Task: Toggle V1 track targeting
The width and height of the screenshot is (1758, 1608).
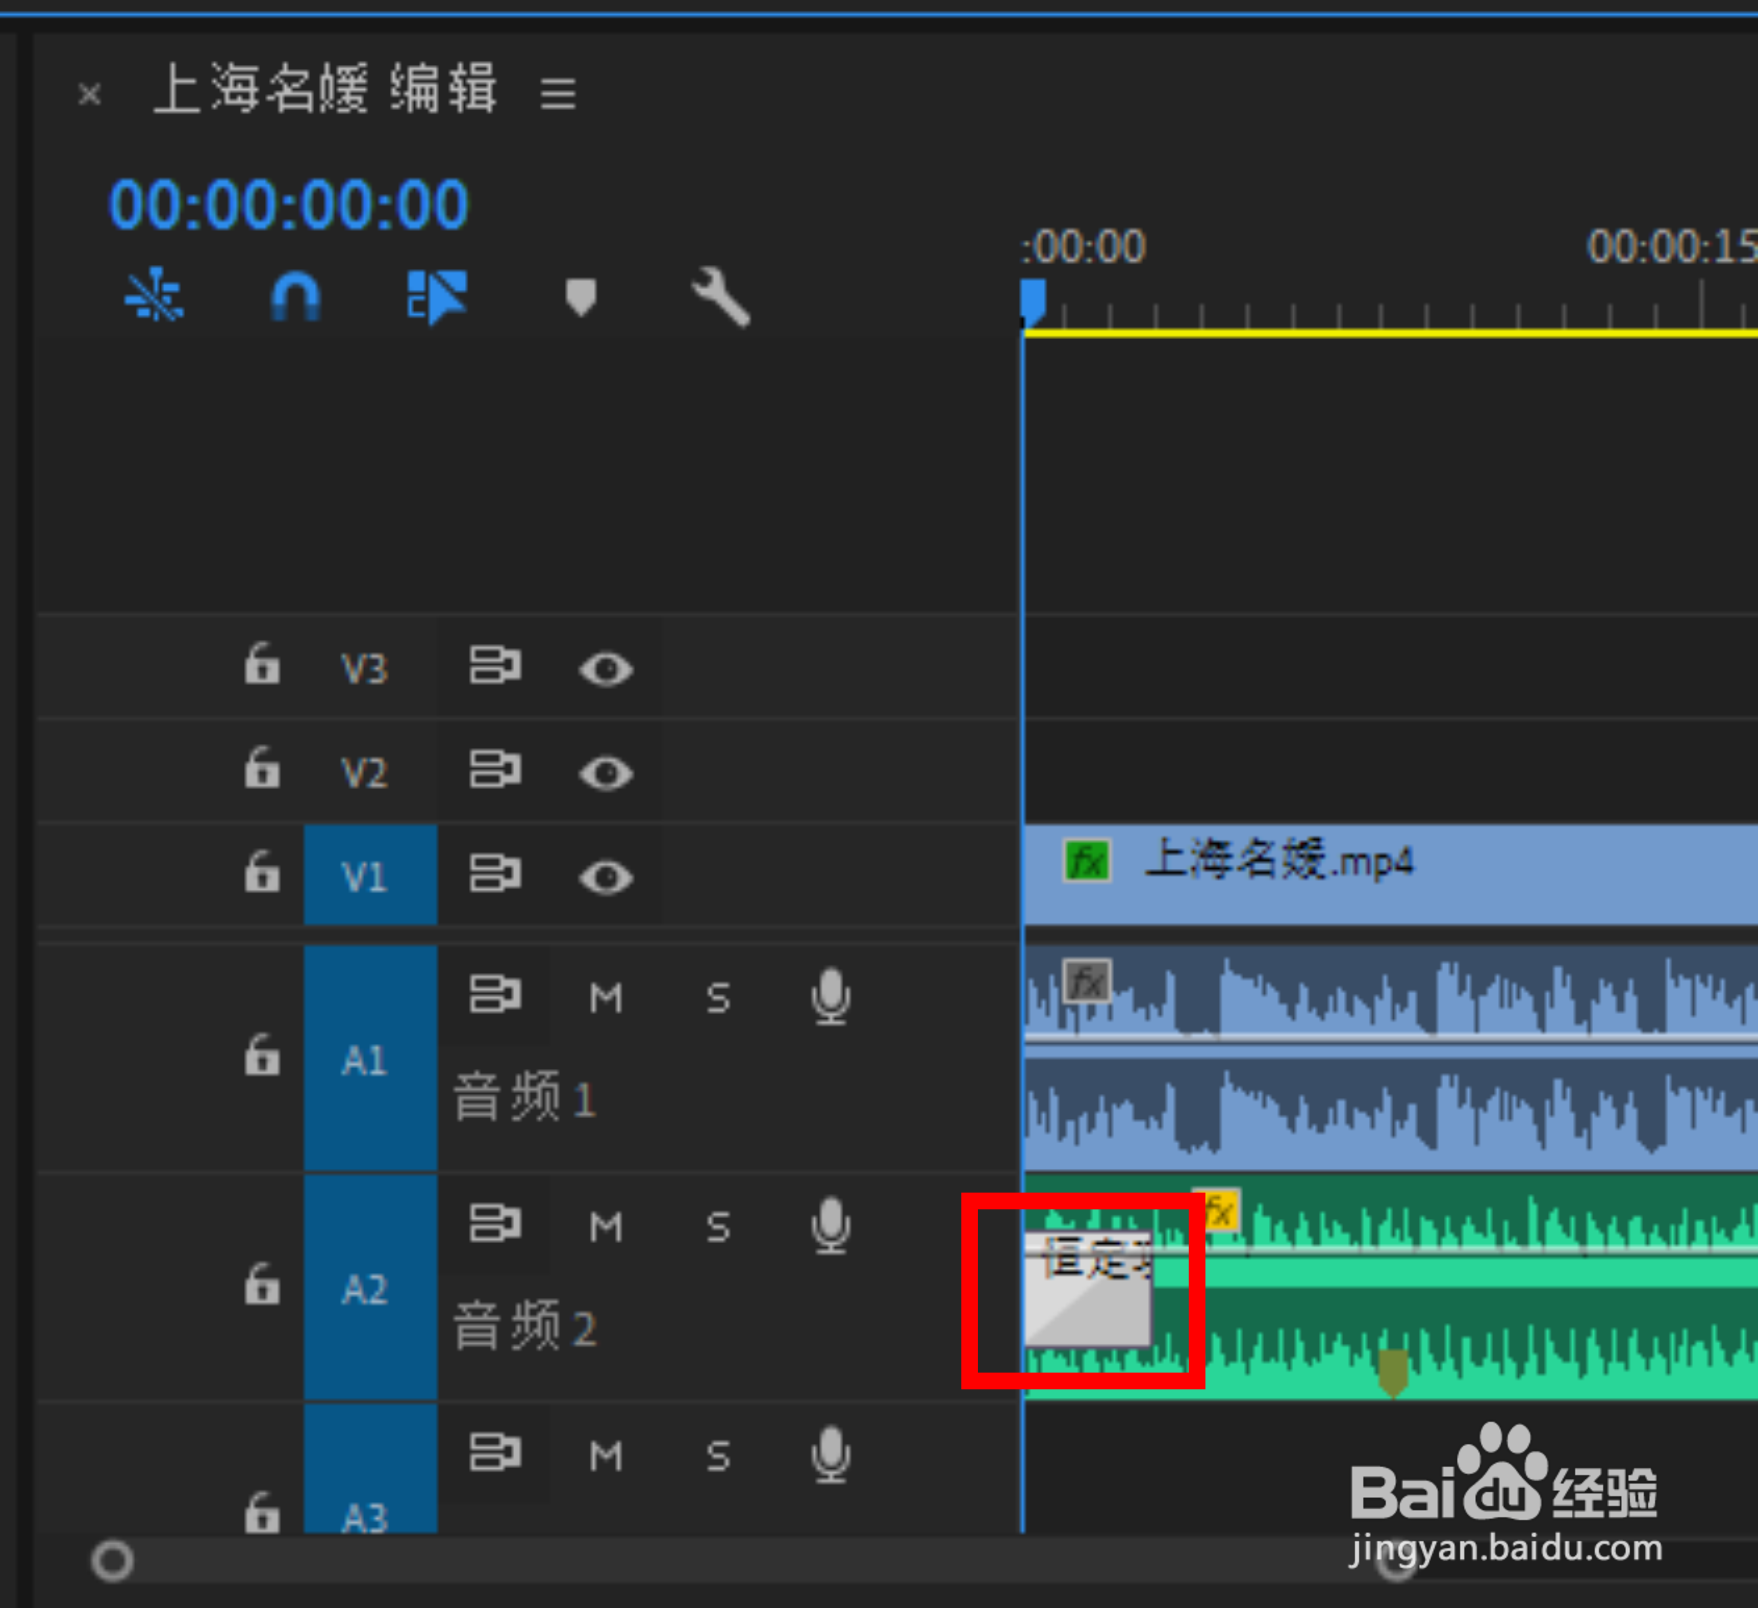Action: 370,875
